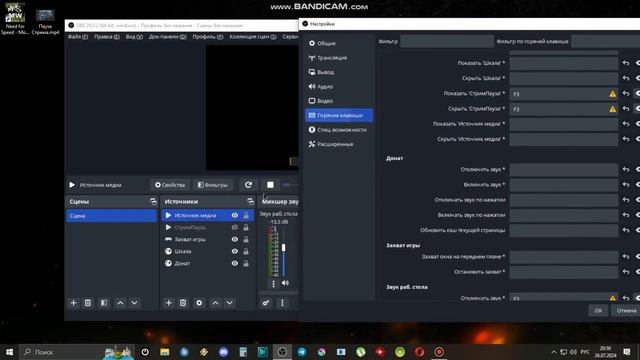Viewport: 640px width, 360px height.
Task: Play media source in OBS source toolbar
Action: coord(72,185)
